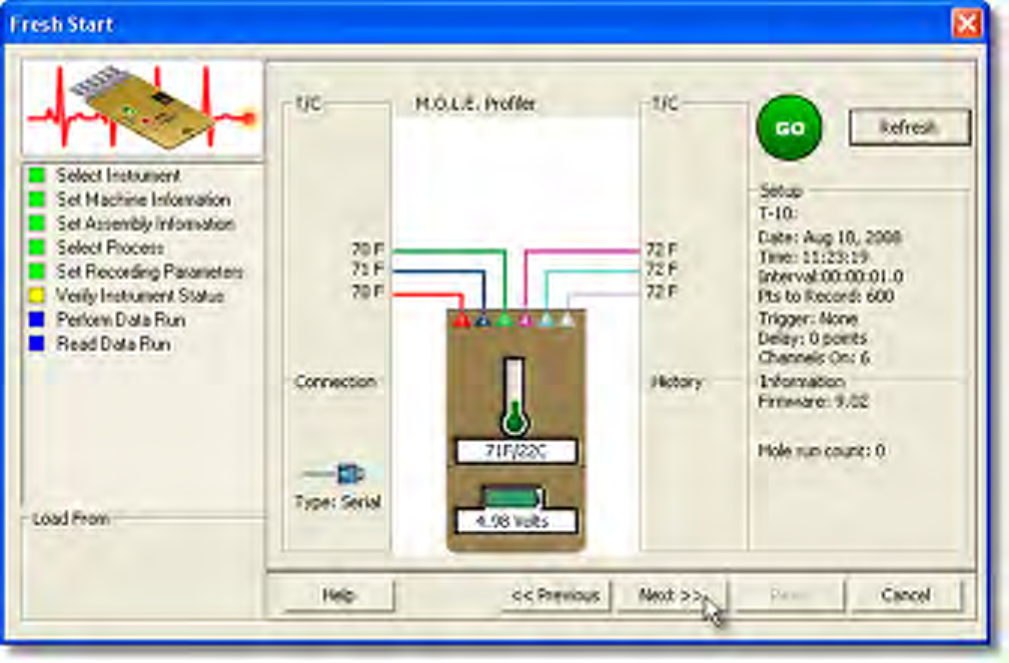The image size is (1009, 663).
Task: Click the cyan channel connector triangle
Action: pos(546,319)
